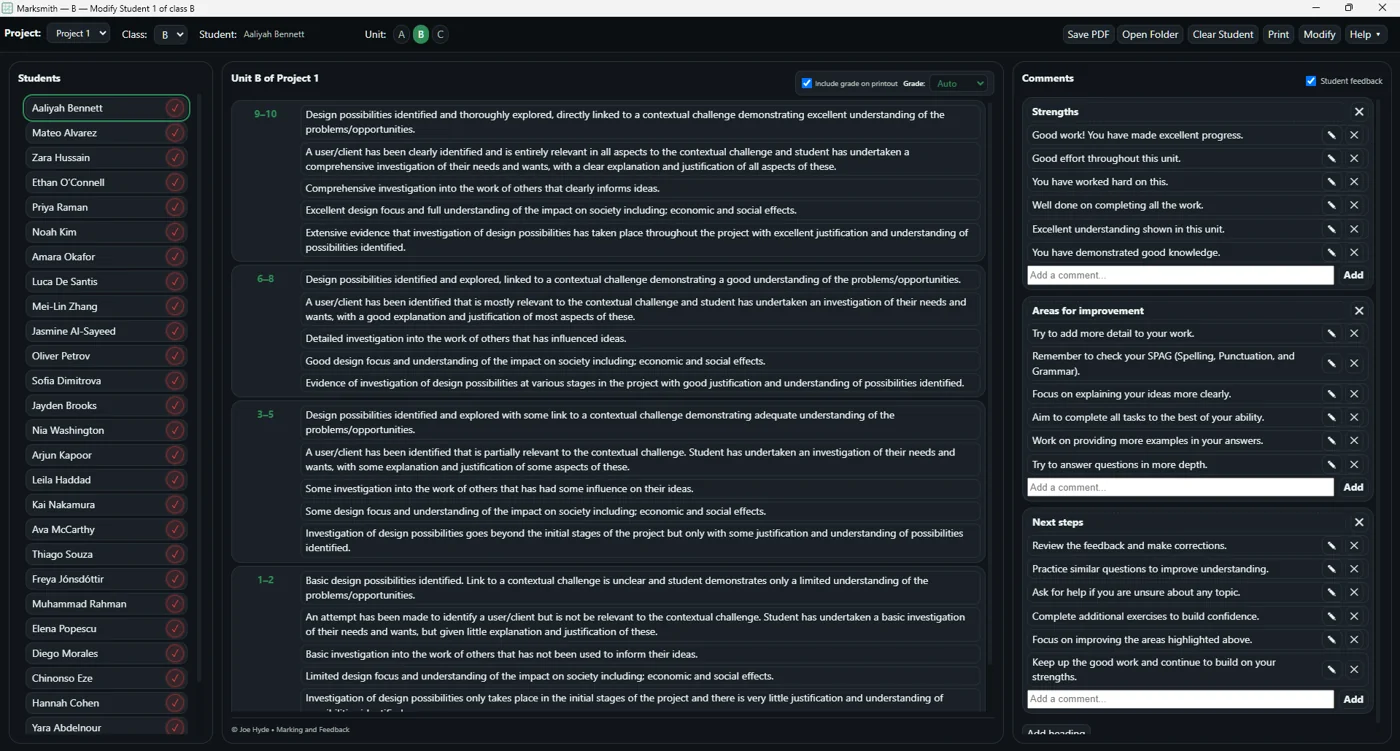Click the Save PDF button
Screen dimensions: 1400x751
[x=1087, y=35]
